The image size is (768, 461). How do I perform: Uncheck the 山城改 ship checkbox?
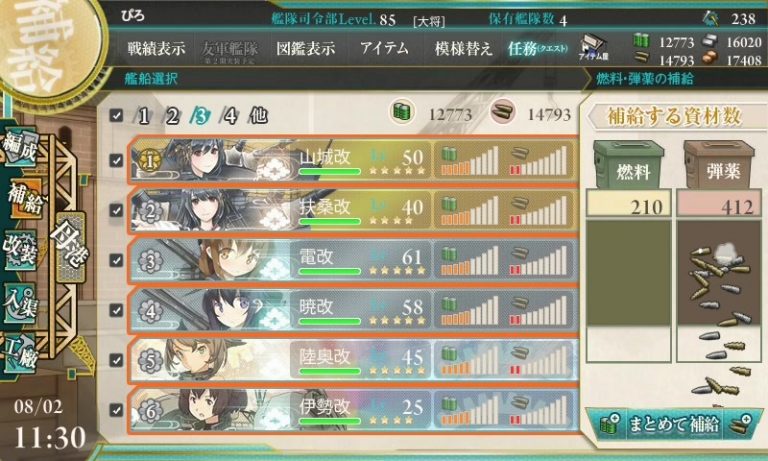pyautogui.click(x=116, y=160)
